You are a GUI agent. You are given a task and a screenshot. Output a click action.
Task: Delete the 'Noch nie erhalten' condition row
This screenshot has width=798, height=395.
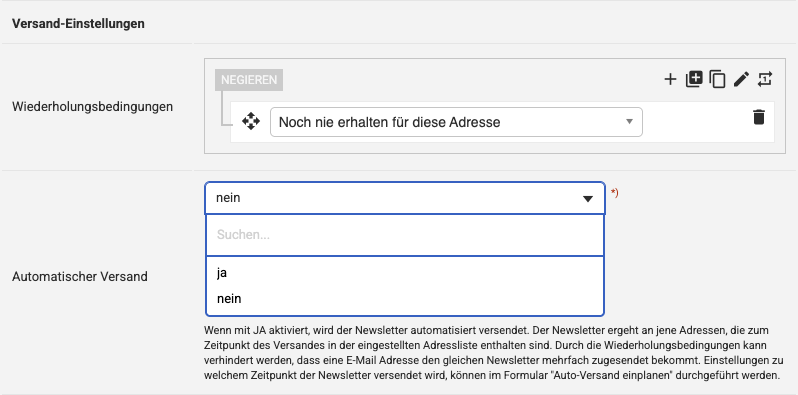pos(758,117)
